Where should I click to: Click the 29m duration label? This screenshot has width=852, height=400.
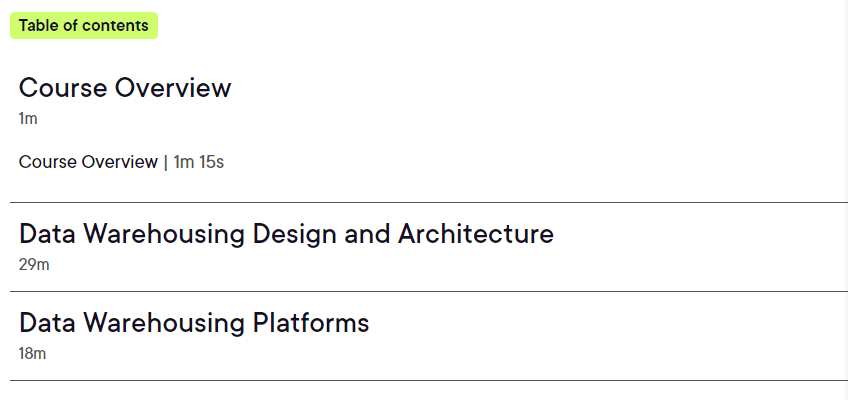click(34, 265)
